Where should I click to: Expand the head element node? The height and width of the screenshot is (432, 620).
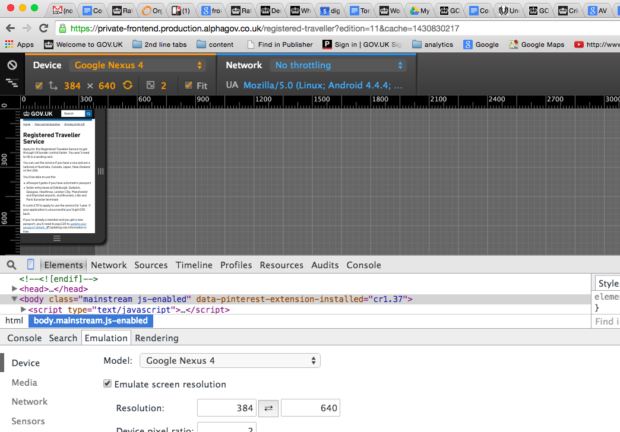[x=14, y=289]
